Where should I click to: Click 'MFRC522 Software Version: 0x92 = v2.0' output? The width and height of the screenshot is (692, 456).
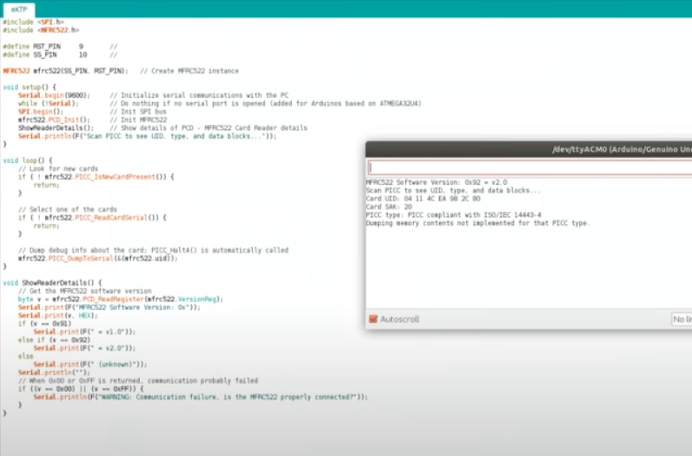[436, 182]
